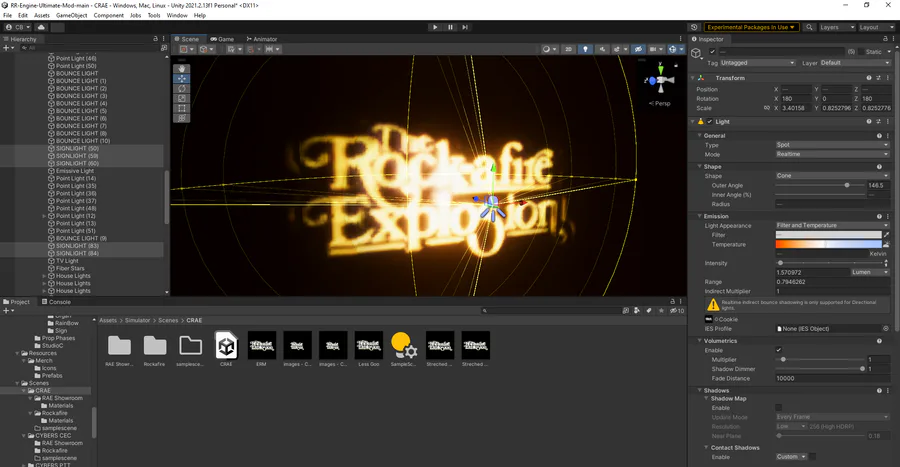This screenshot has width=900, height=467.
Task: Select the Scale tool in scene overlay
Action: pyautogui.click(x=181, y=98)
